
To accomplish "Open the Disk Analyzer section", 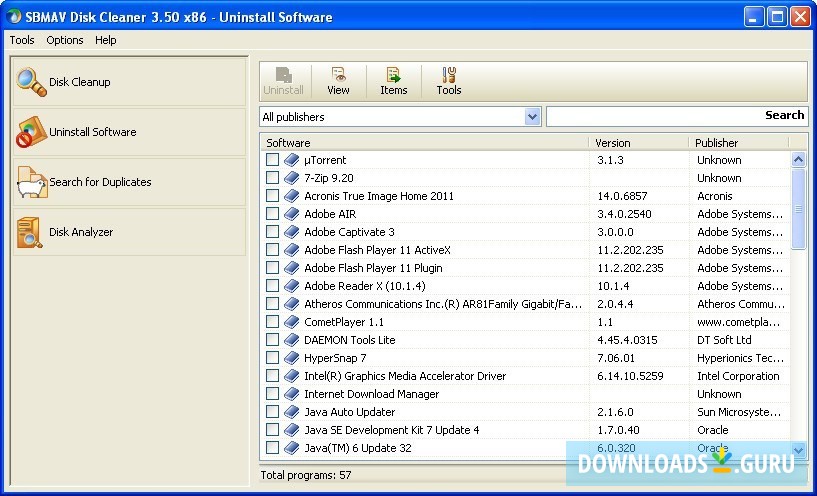I will coord(129,232).
